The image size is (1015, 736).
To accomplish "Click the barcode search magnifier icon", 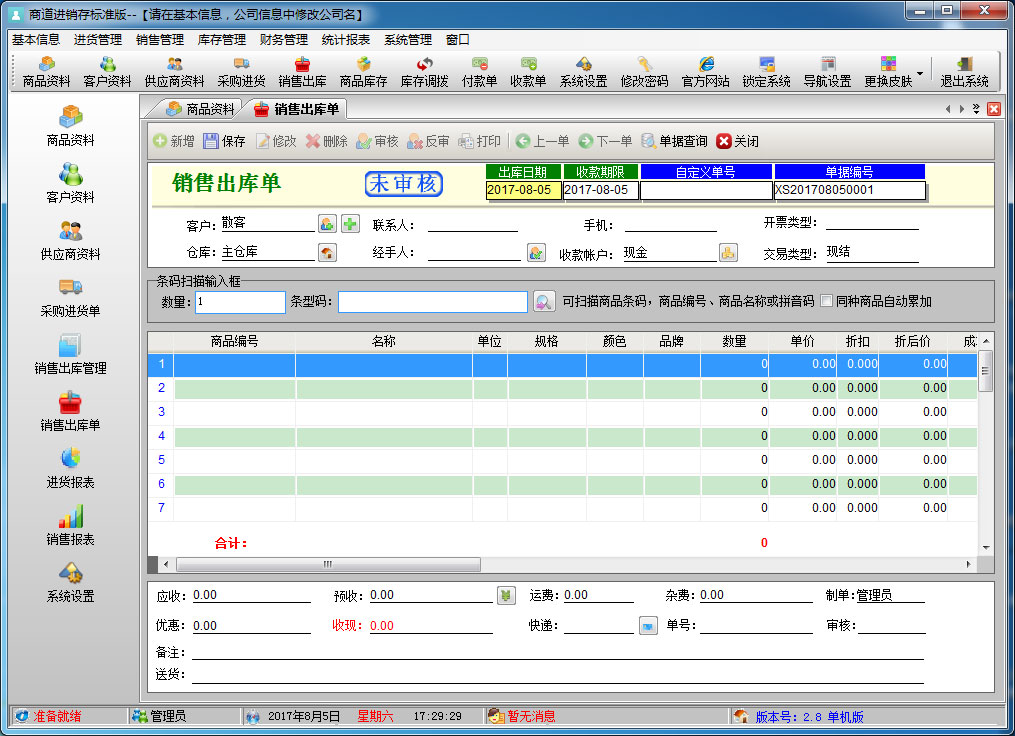I will [543, 301].
